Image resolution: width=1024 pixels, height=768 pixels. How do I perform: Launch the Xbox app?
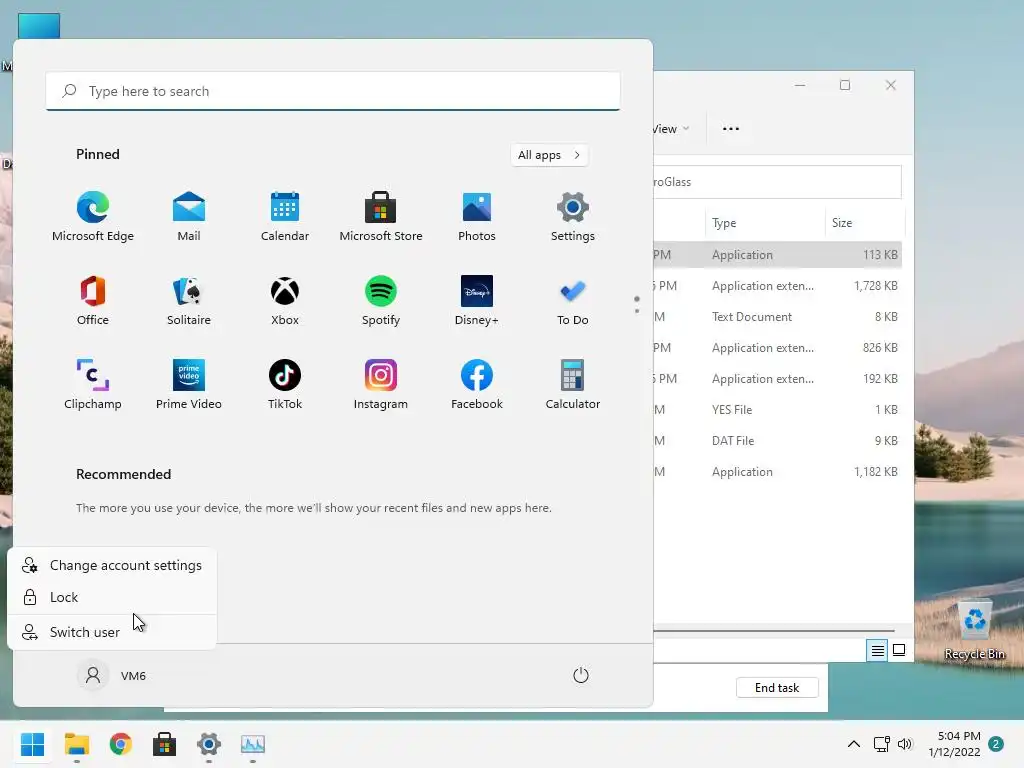(285, 300)
